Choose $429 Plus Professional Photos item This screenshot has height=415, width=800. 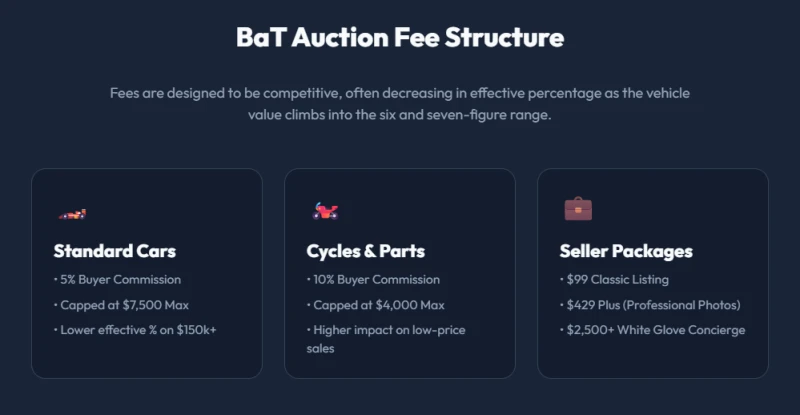coord(650,305)
